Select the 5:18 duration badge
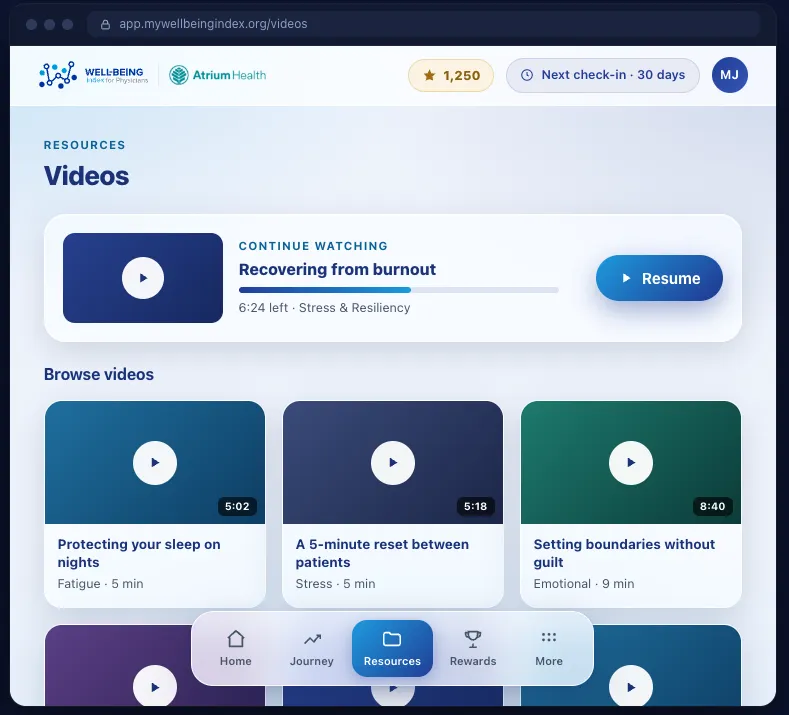Screen dimensions: 789x715 [476, 506]
